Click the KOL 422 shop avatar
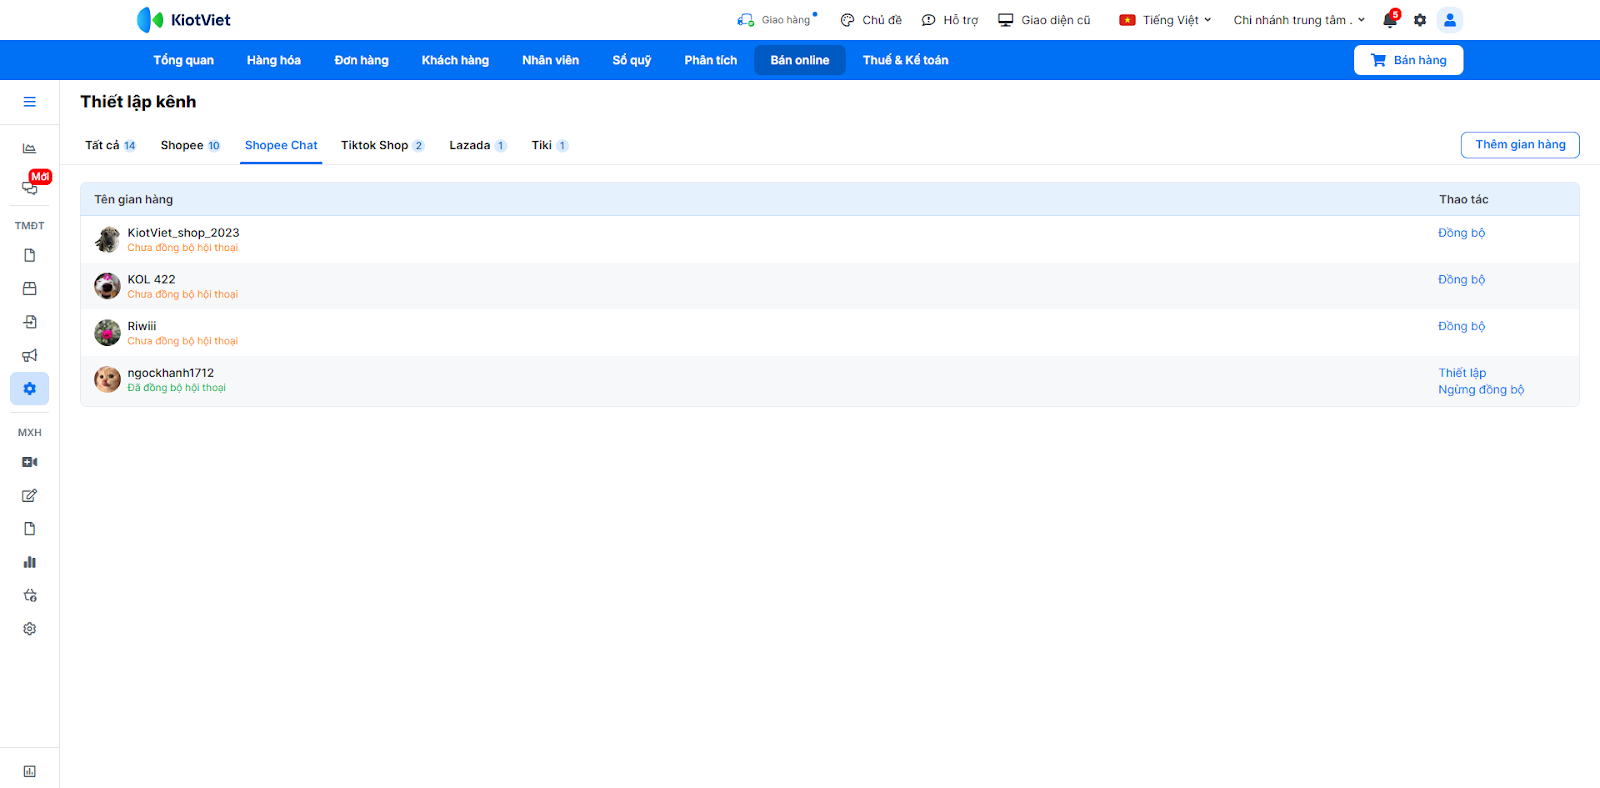This screenshot has height=788, width=1600. click(107, 286)
